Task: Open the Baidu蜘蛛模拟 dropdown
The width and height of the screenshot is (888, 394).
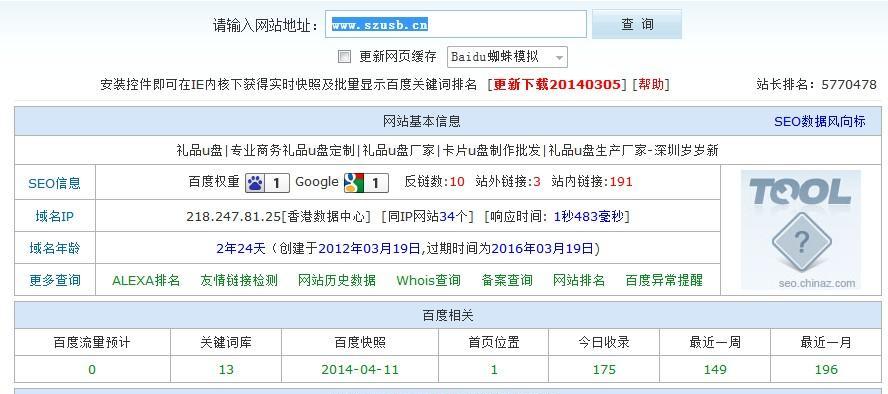Action: click(507, 57)
